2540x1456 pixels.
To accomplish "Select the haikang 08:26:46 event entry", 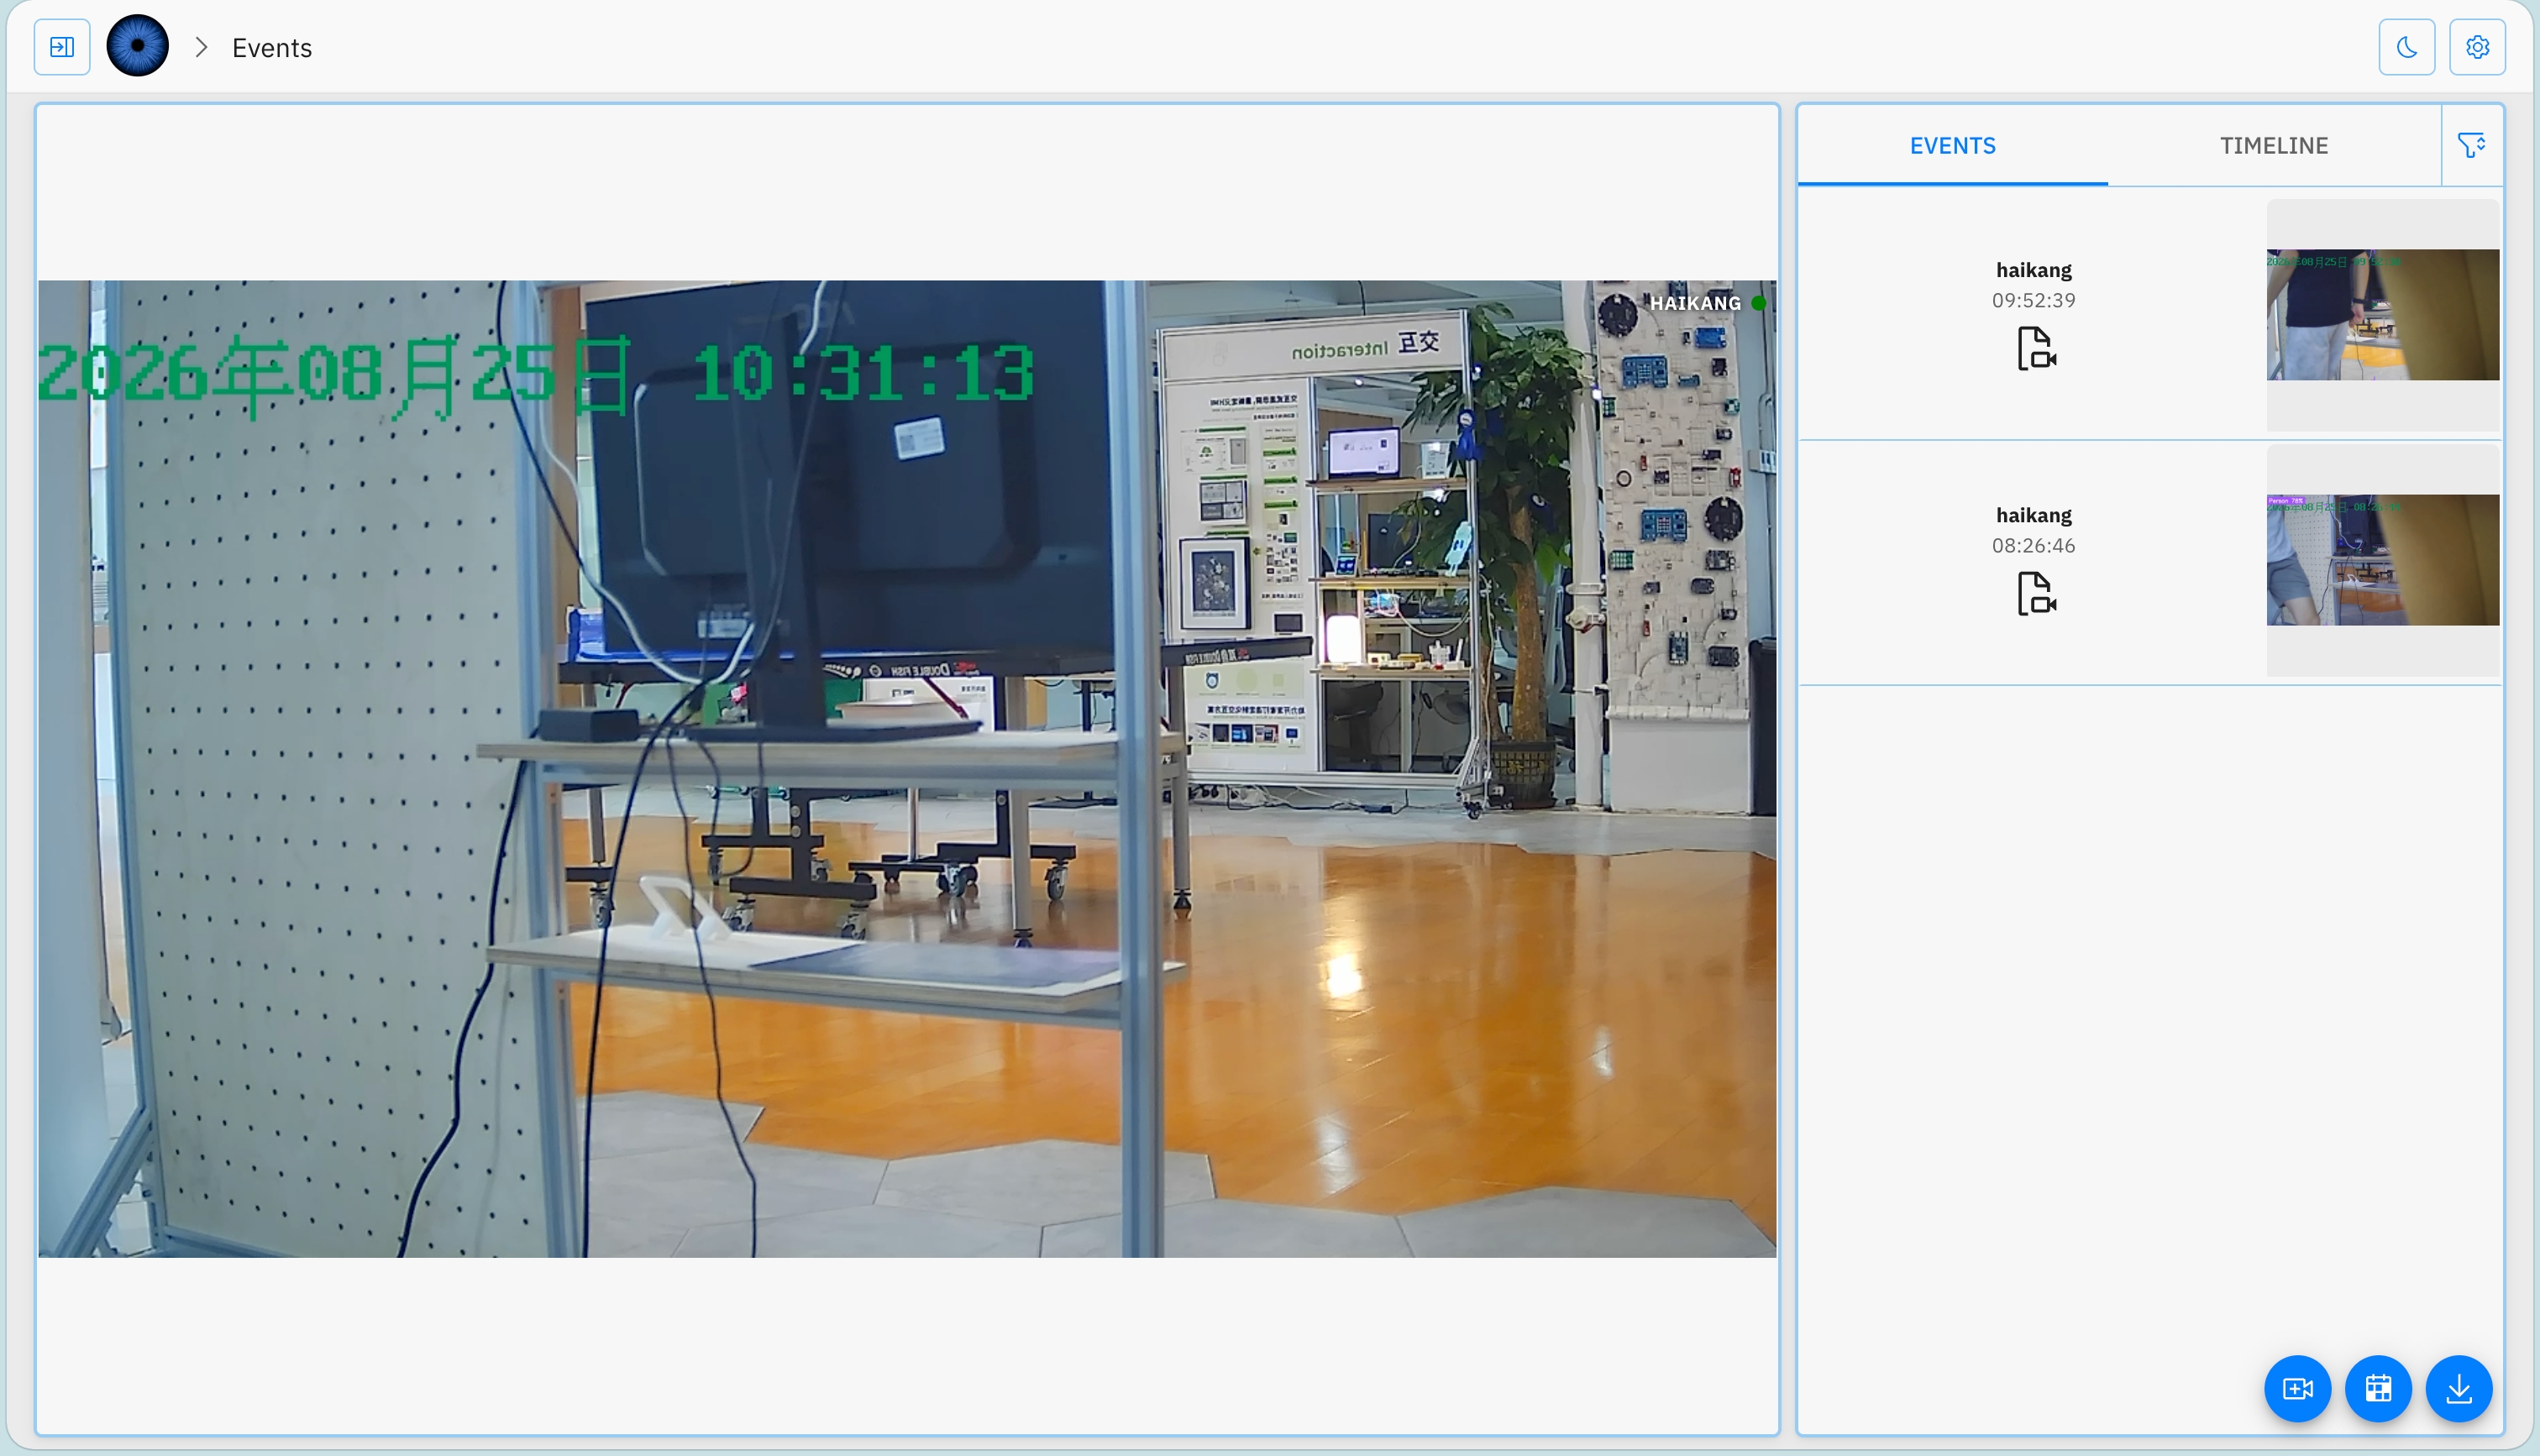I will tap(2150, 562).
